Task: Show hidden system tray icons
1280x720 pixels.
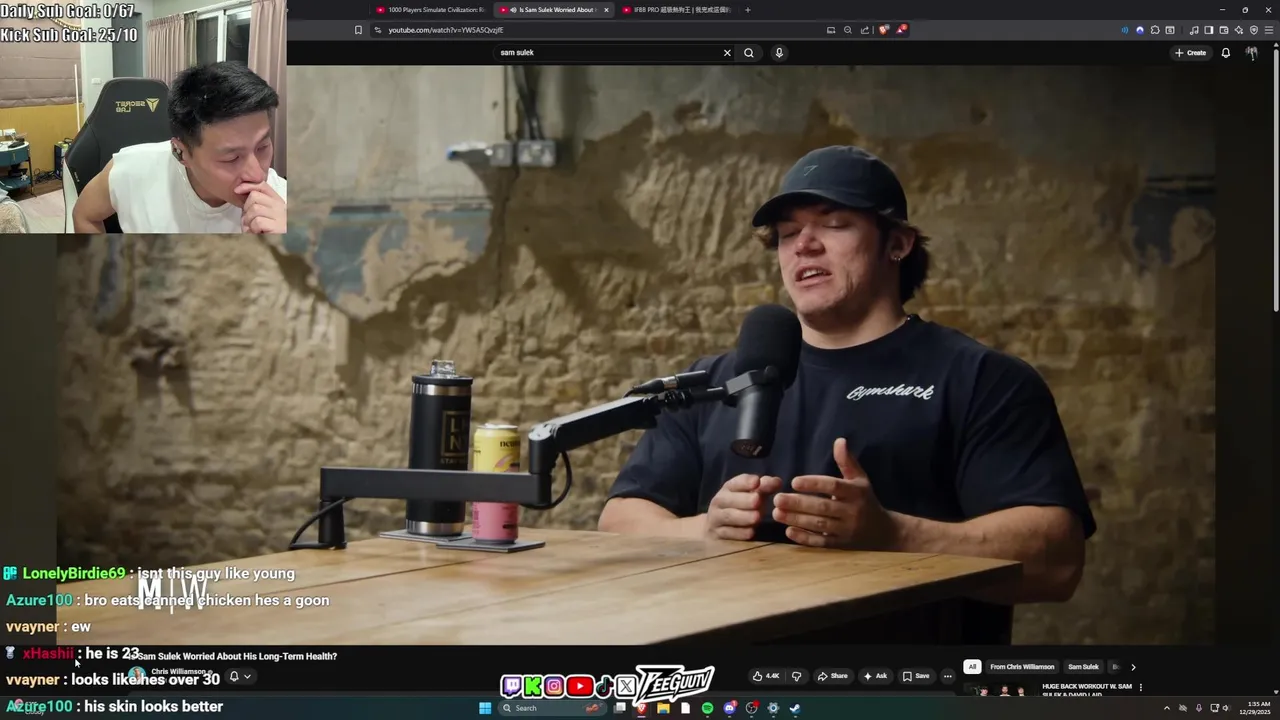Action: (x=1166, y=708)
